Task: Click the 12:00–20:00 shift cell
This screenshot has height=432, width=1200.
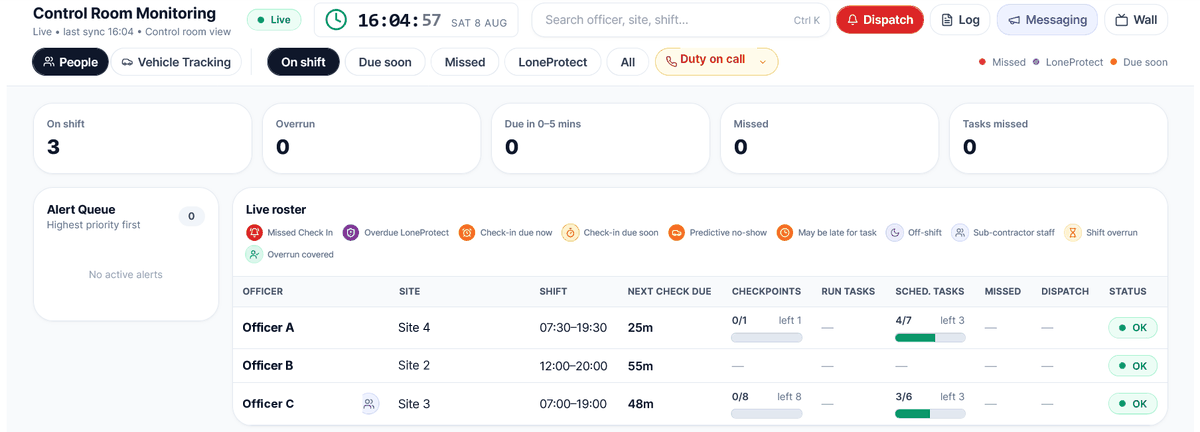Action: [573, 366]
